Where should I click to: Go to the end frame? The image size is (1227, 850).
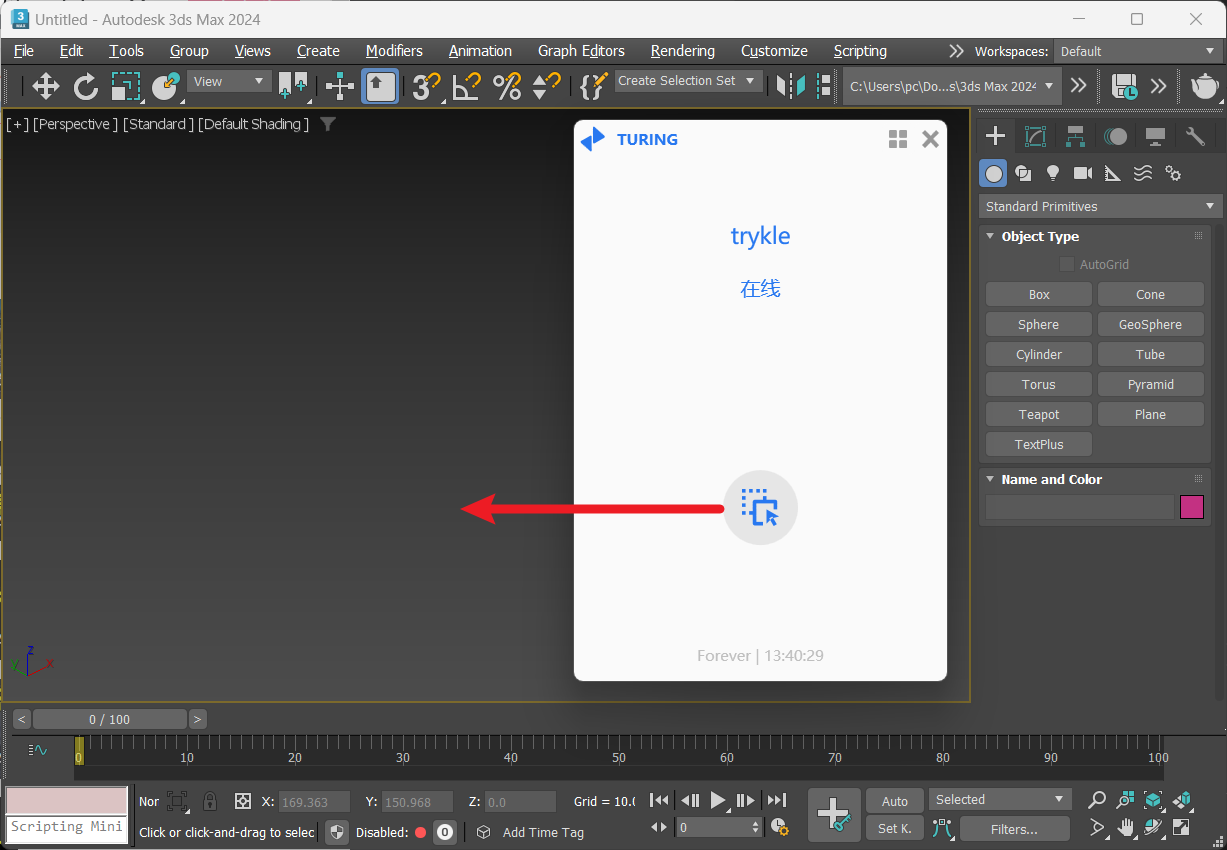click(777, 800)
